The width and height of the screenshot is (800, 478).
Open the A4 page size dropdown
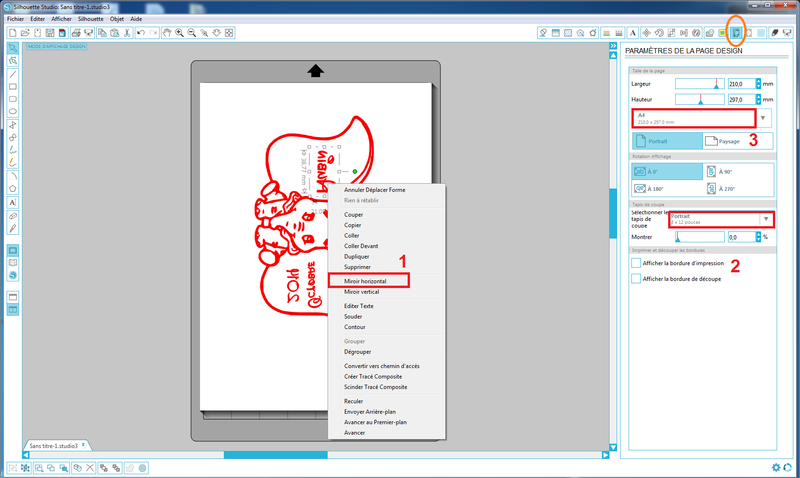click(763, 118)
